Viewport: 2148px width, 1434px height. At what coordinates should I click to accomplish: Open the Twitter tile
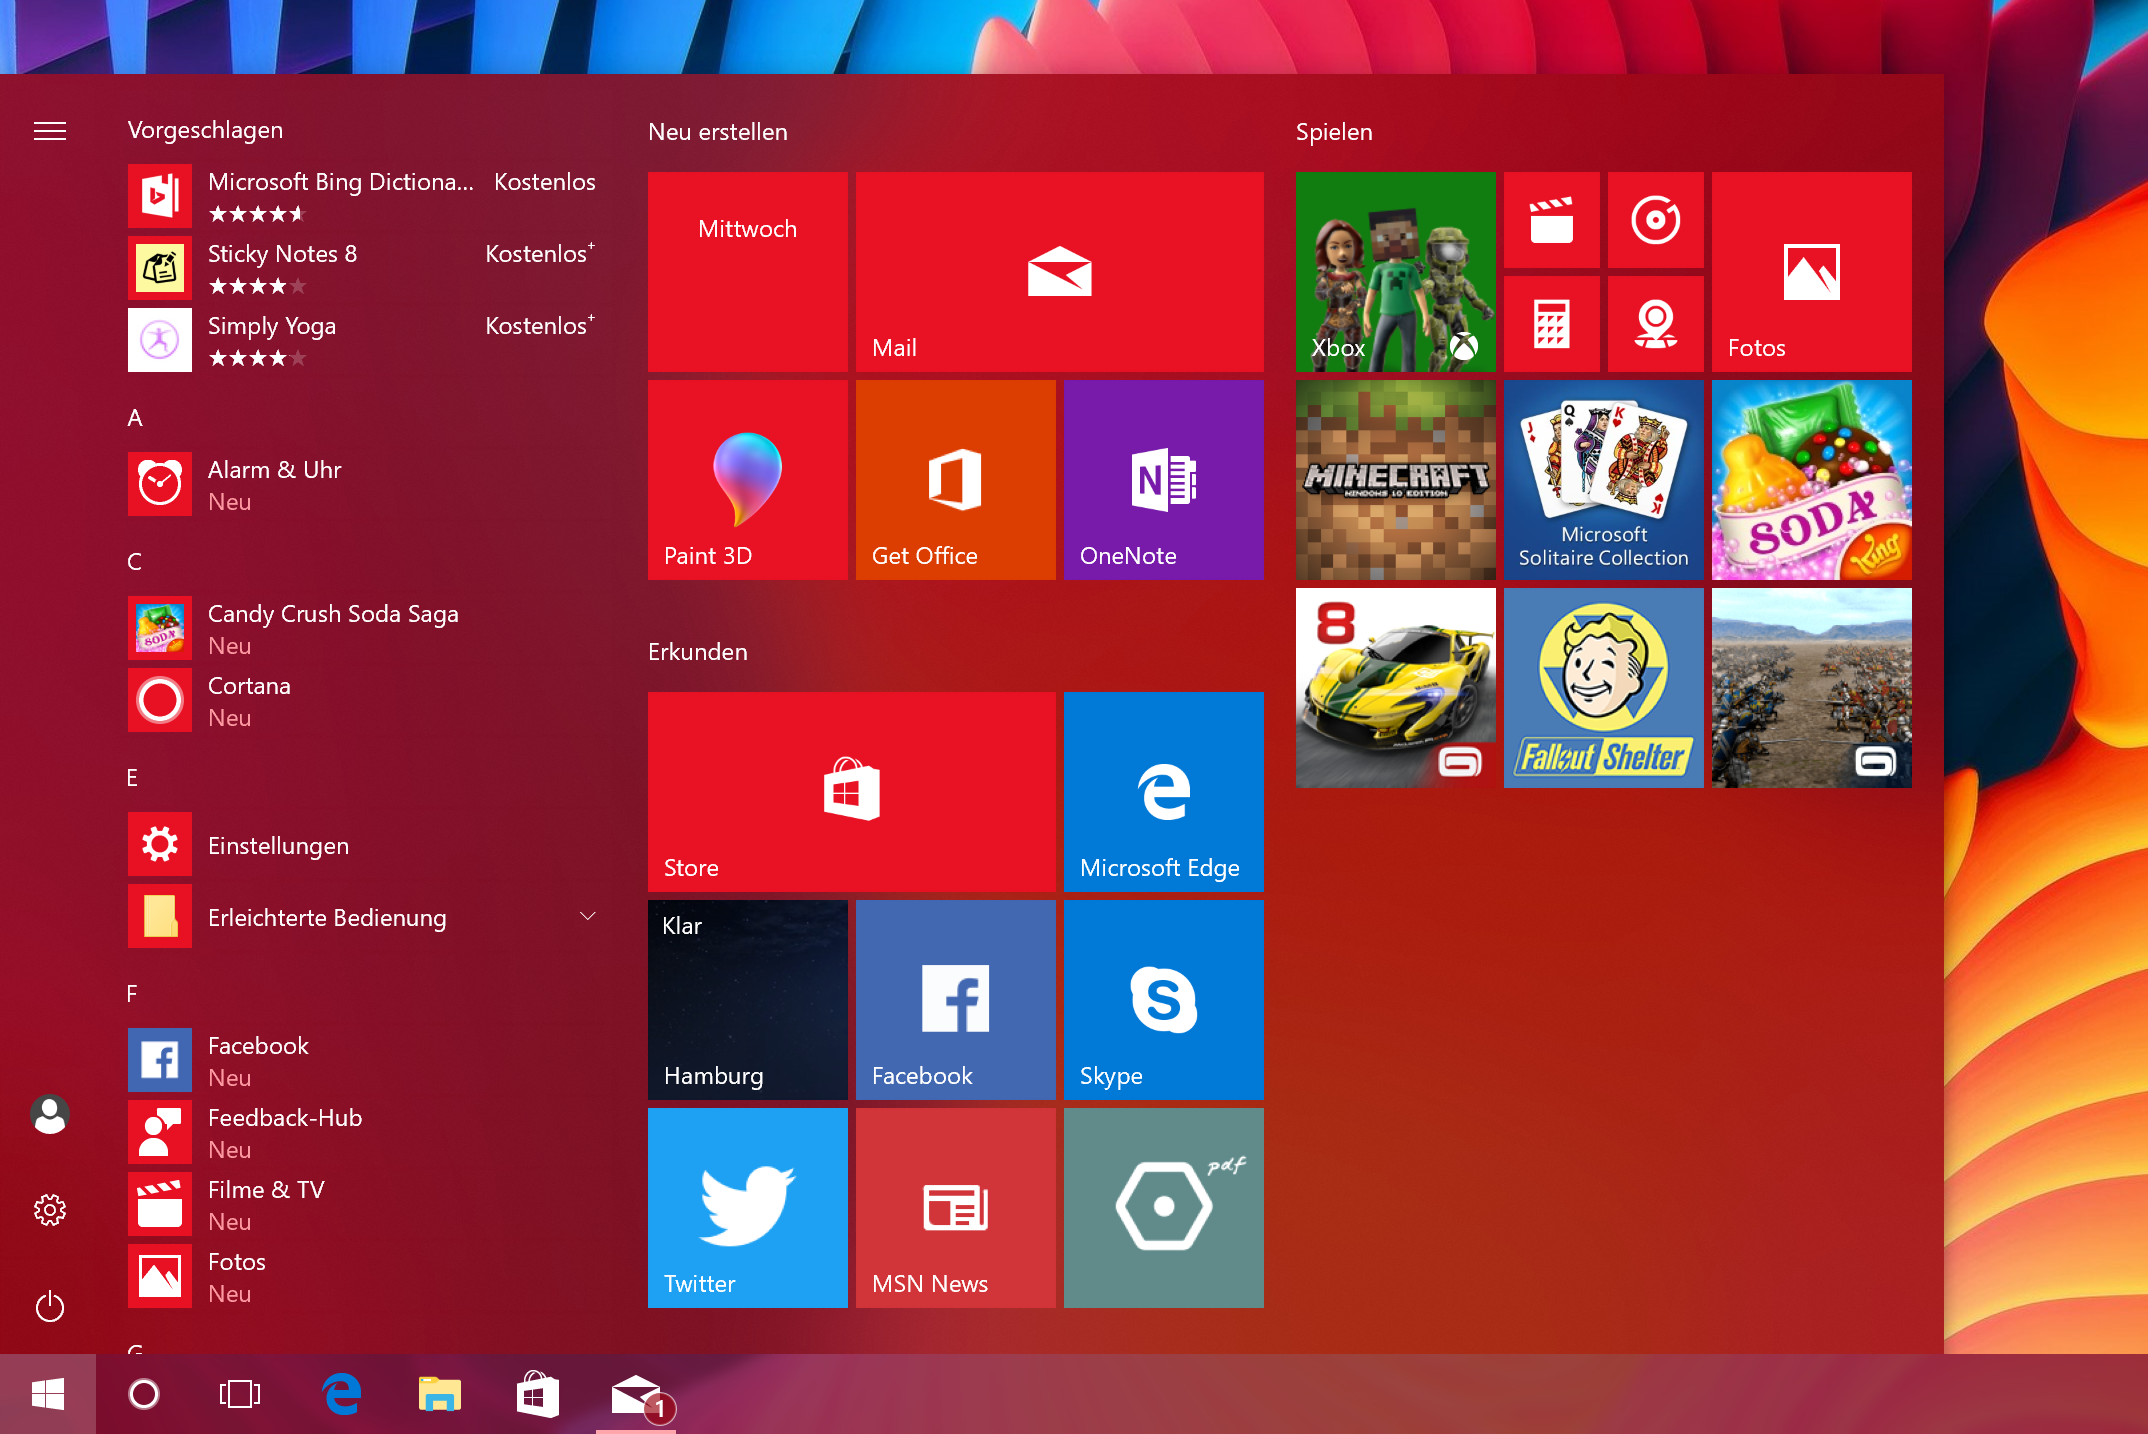[748, 1208]
